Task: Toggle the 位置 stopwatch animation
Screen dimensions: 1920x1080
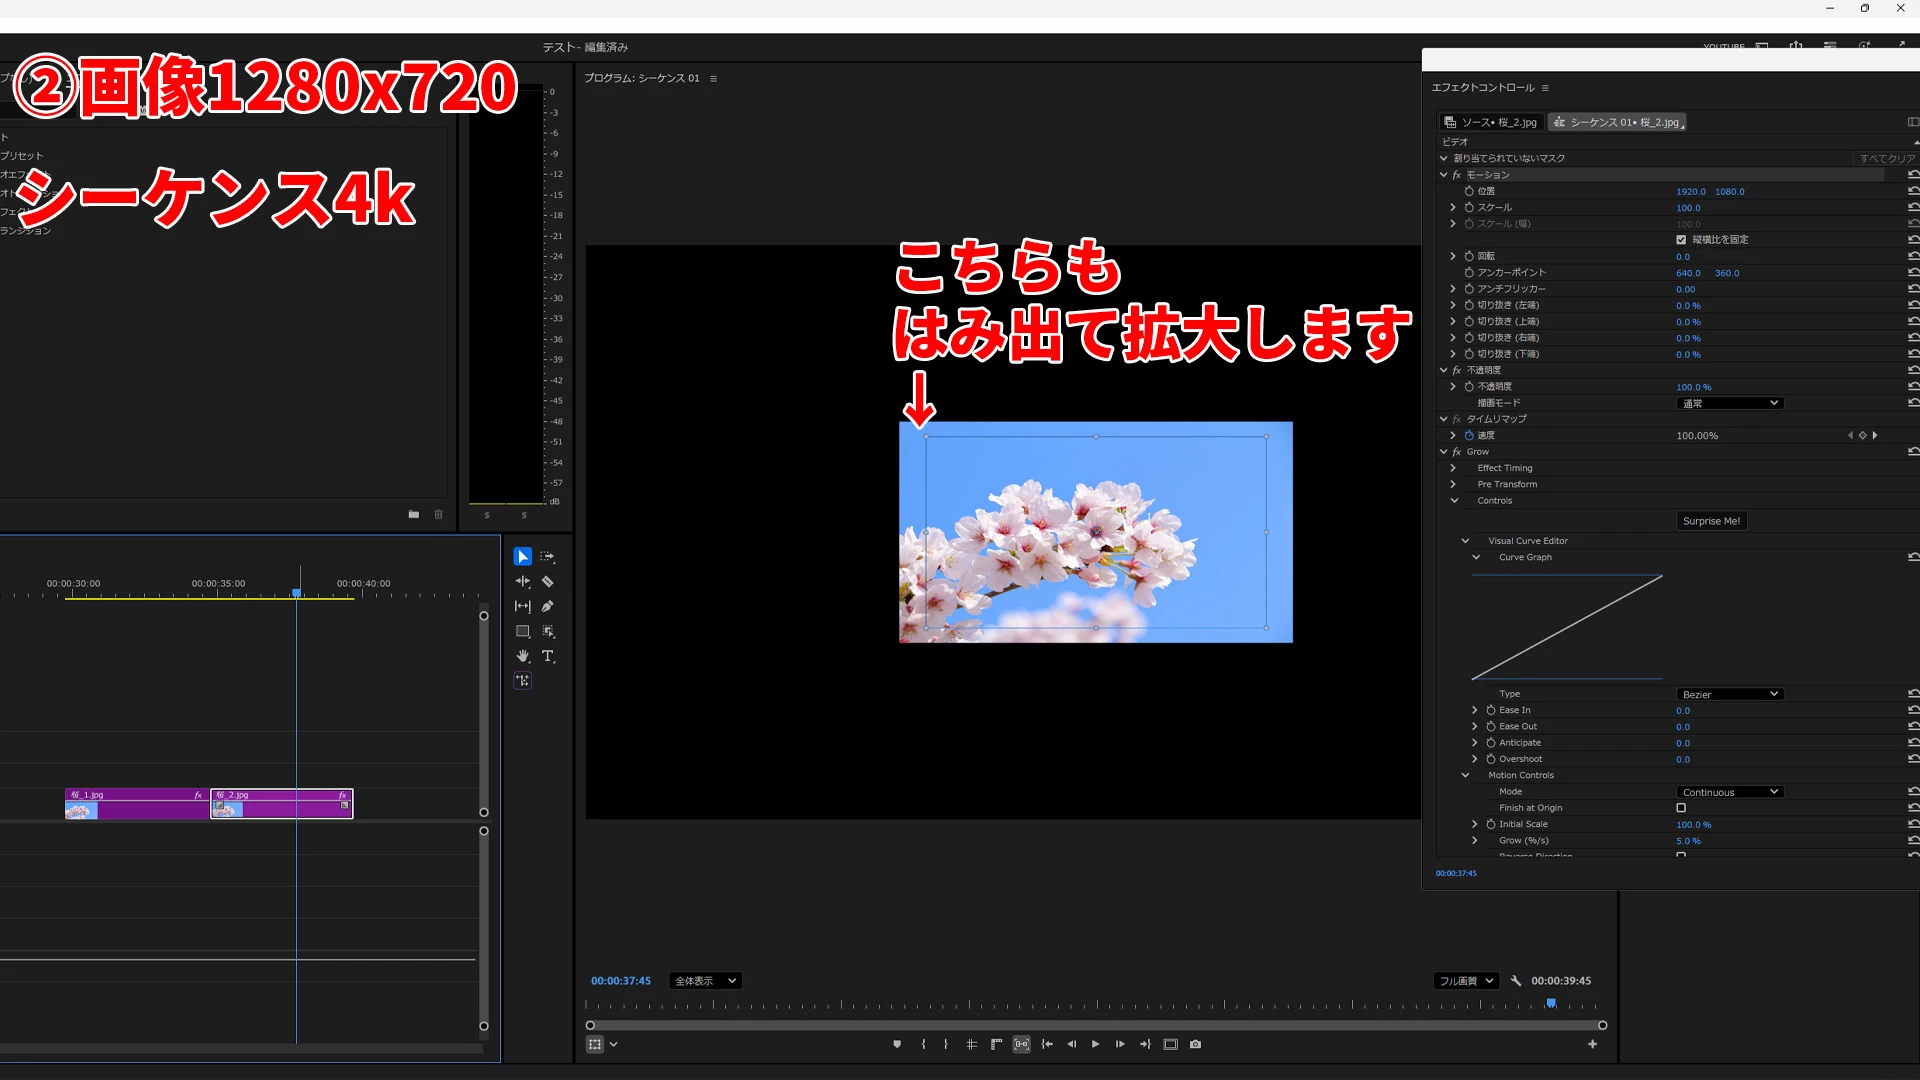Action: [1469, 191]
